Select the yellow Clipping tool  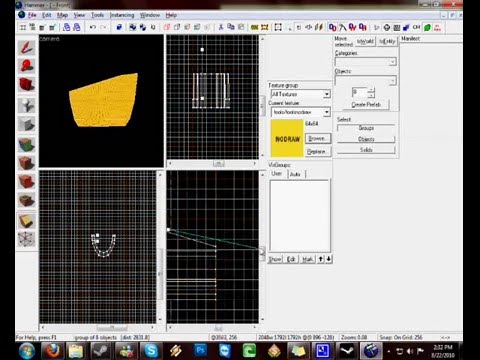[x=27, y=221]
